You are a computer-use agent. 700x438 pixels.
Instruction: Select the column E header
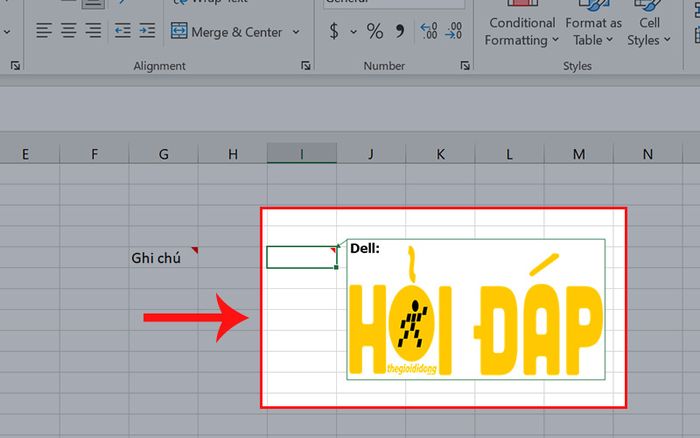pyautogui.click(x=25, y=154)
